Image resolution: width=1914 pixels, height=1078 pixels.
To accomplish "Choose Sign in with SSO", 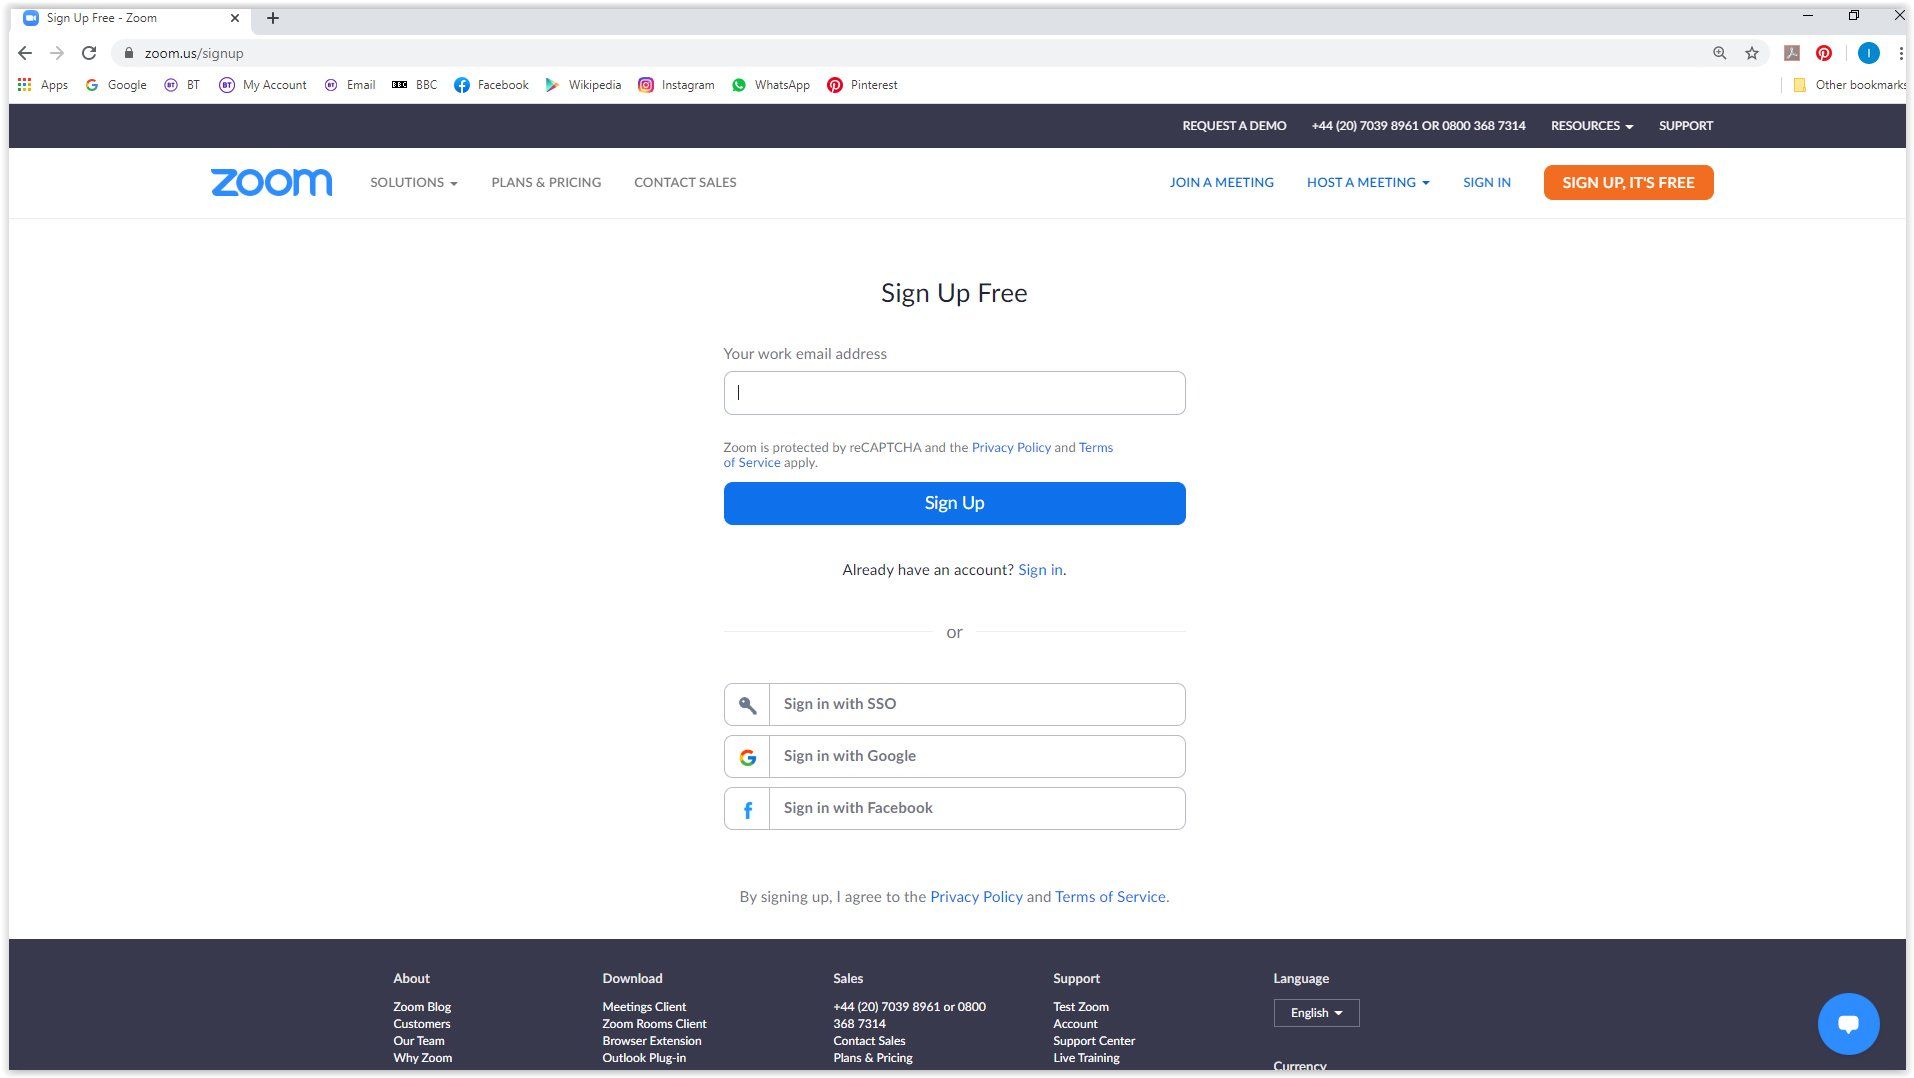I will tap(954, 704).
